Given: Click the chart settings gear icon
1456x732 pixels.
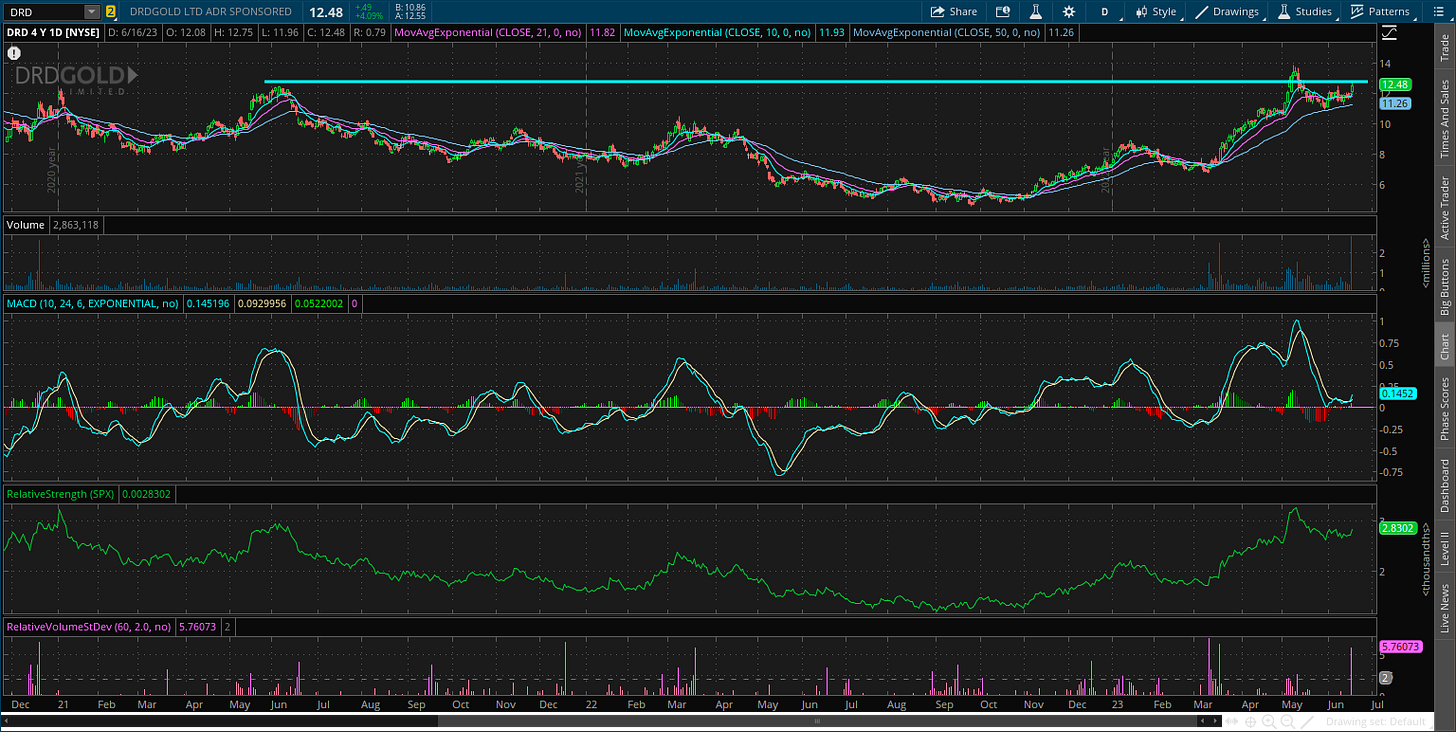Looking at the screenshot, I should (x=1069, y=12).
